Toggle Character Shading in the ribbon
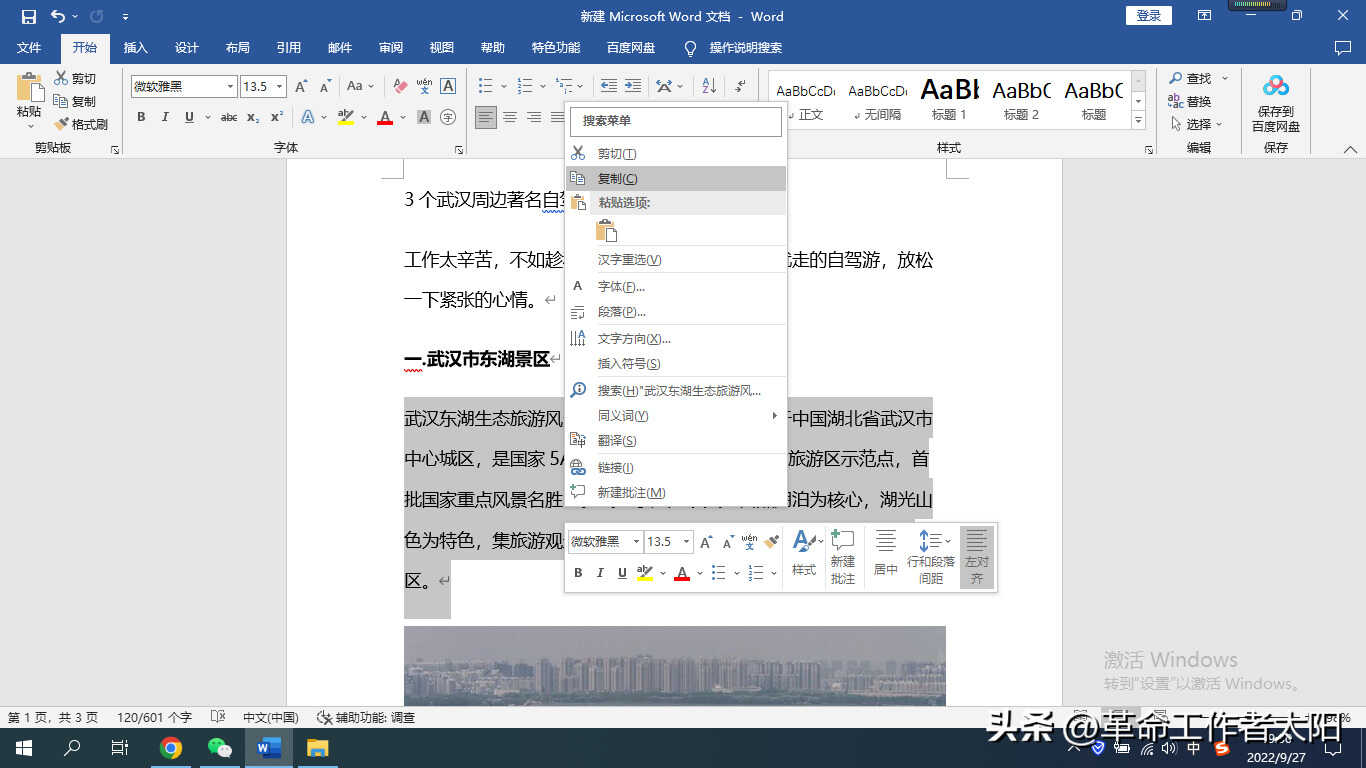 [x=424, y=117]
